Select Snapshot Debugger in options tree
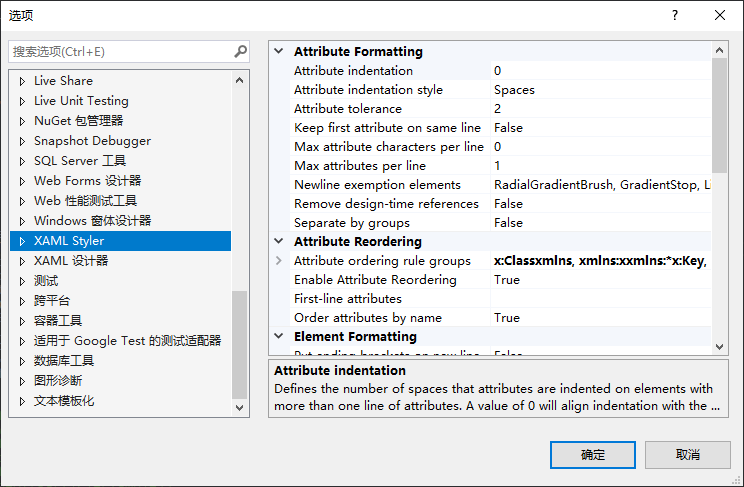The width and height of the screenshot is (744, 487). tap(92, 141)
